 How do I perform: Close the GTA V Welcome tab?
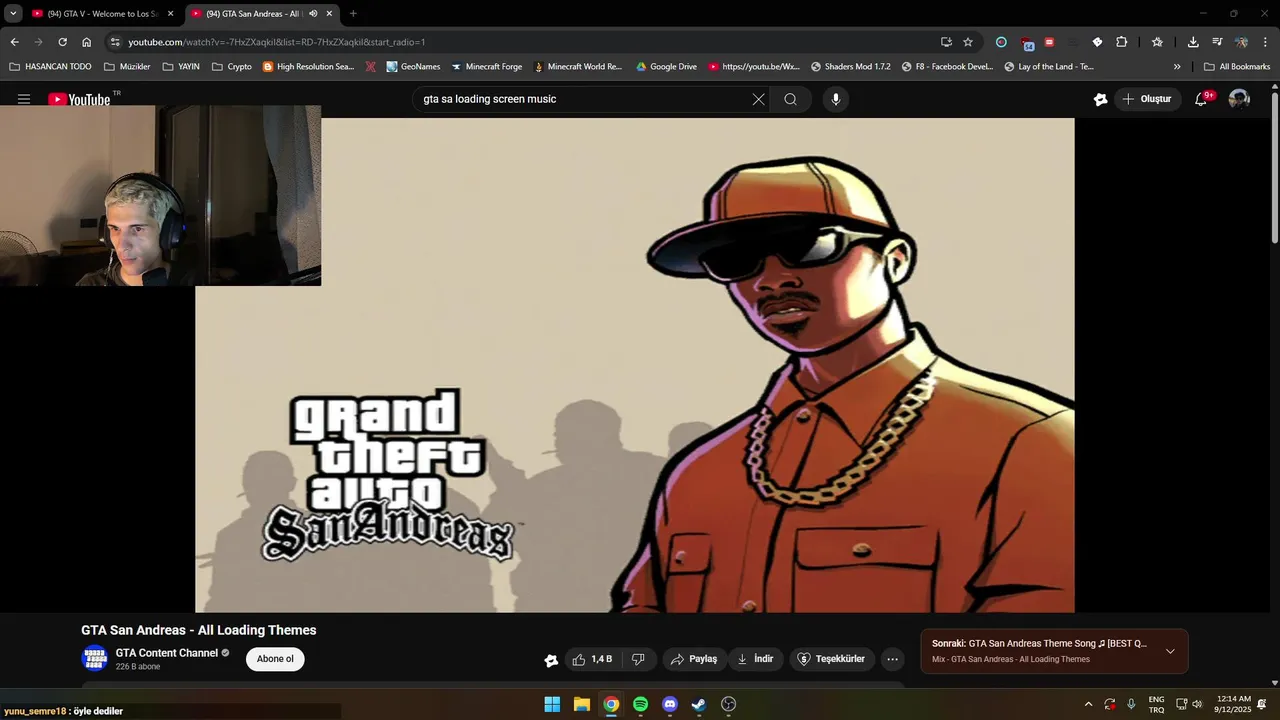[x=170, y=14]
